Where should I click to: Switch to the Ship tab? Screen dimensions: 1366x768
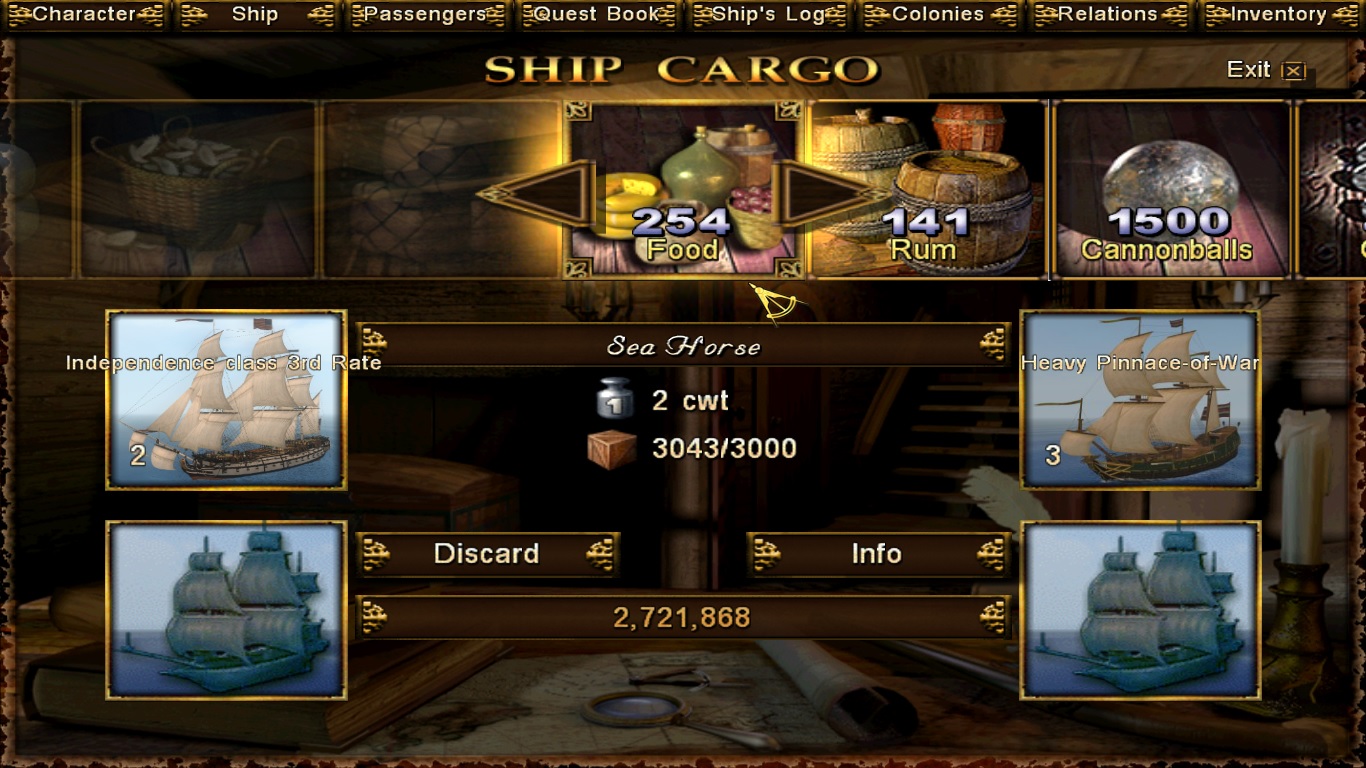point(255,15)
